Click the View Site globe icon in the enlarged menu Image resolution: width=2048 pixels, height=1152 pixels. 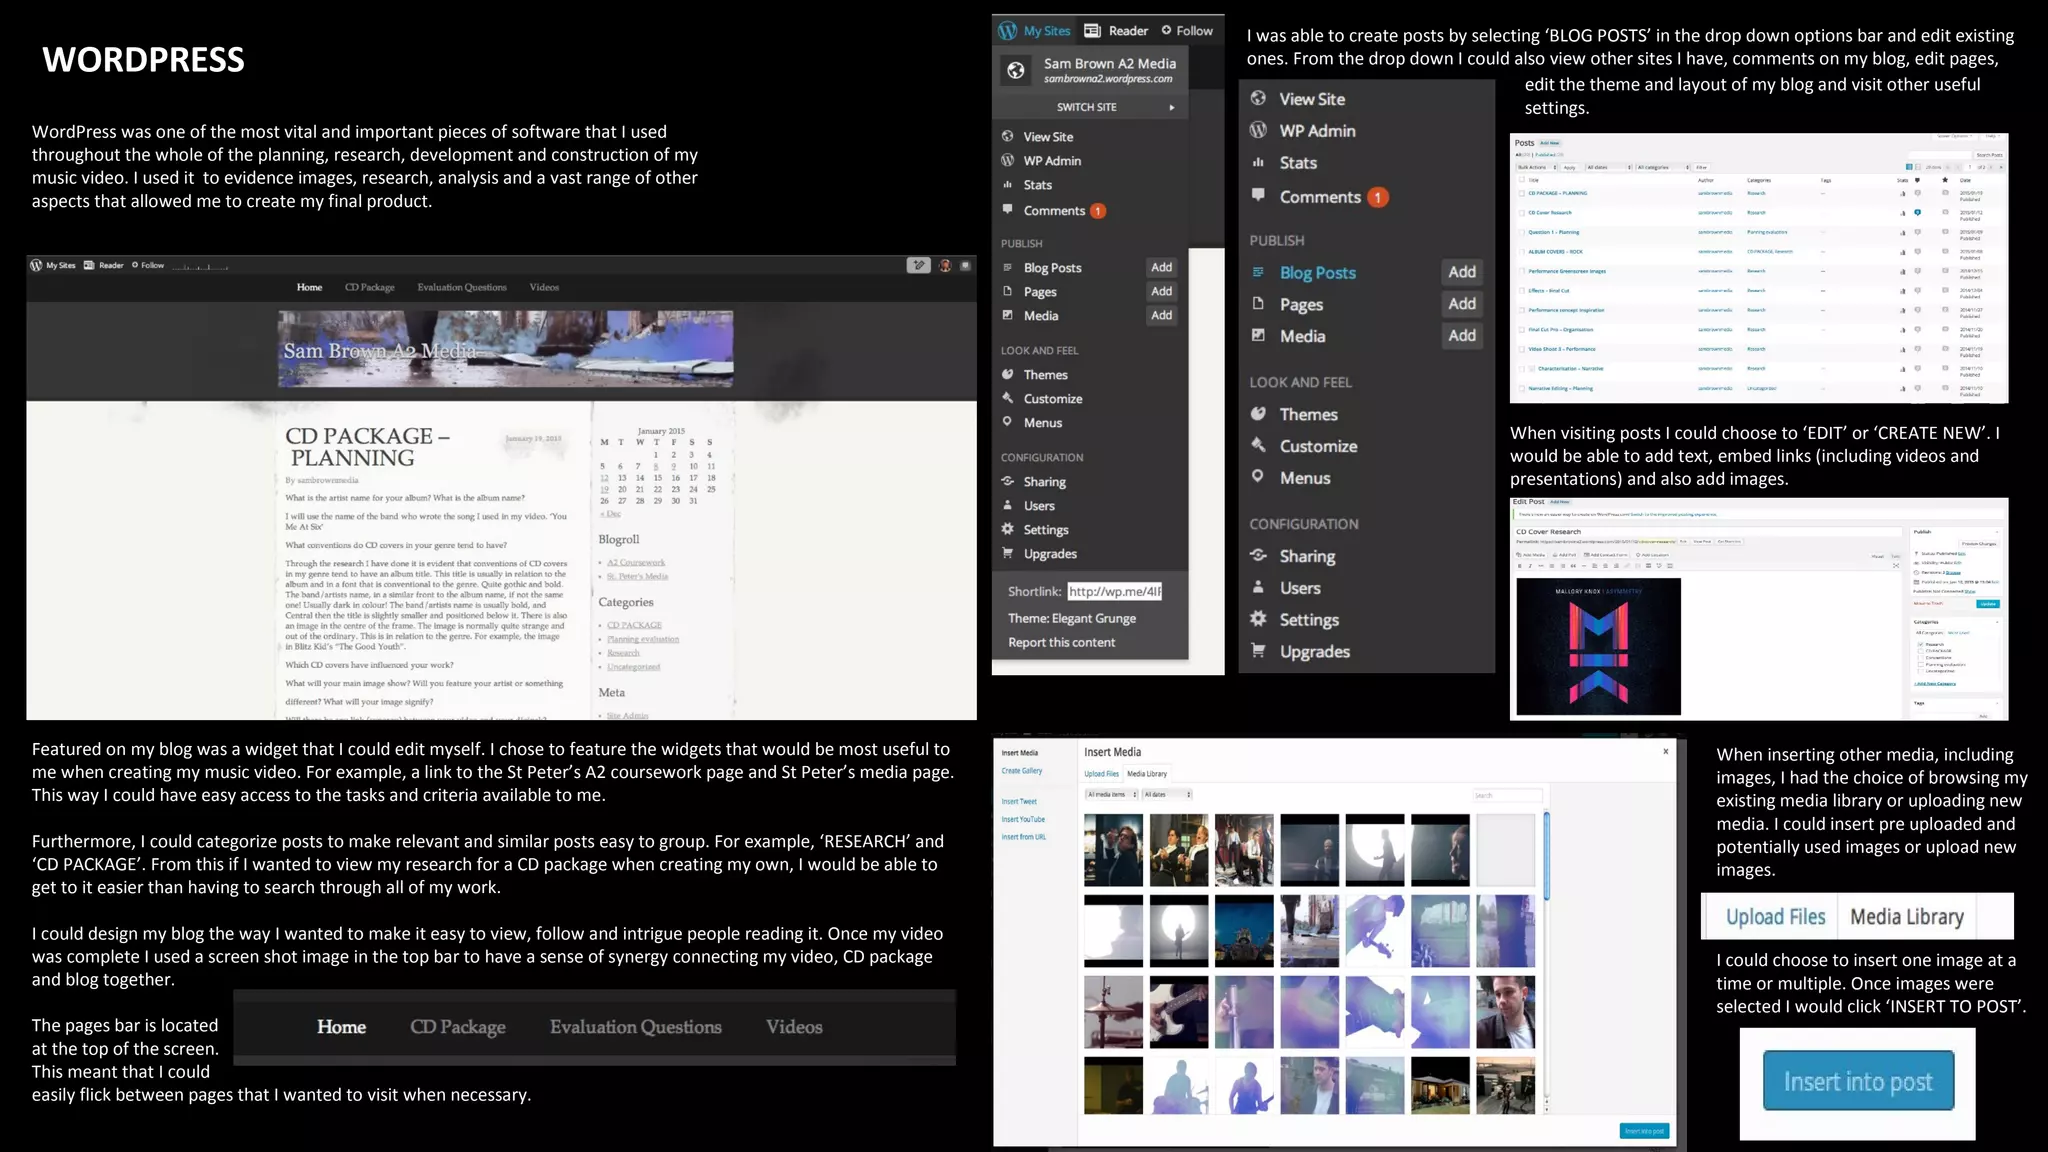[1258, 98]
